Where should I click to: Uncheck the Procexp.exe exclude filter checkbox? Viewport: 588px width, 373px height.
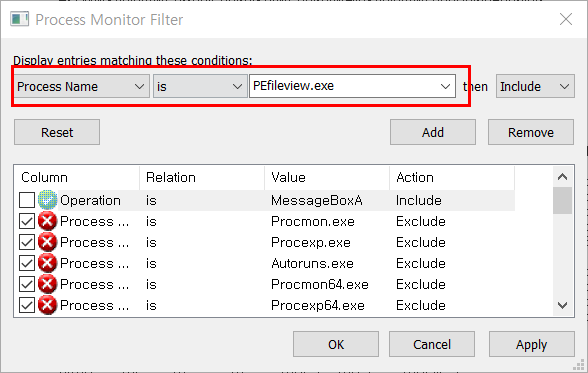pyautogui.click(x=27, y=242)
